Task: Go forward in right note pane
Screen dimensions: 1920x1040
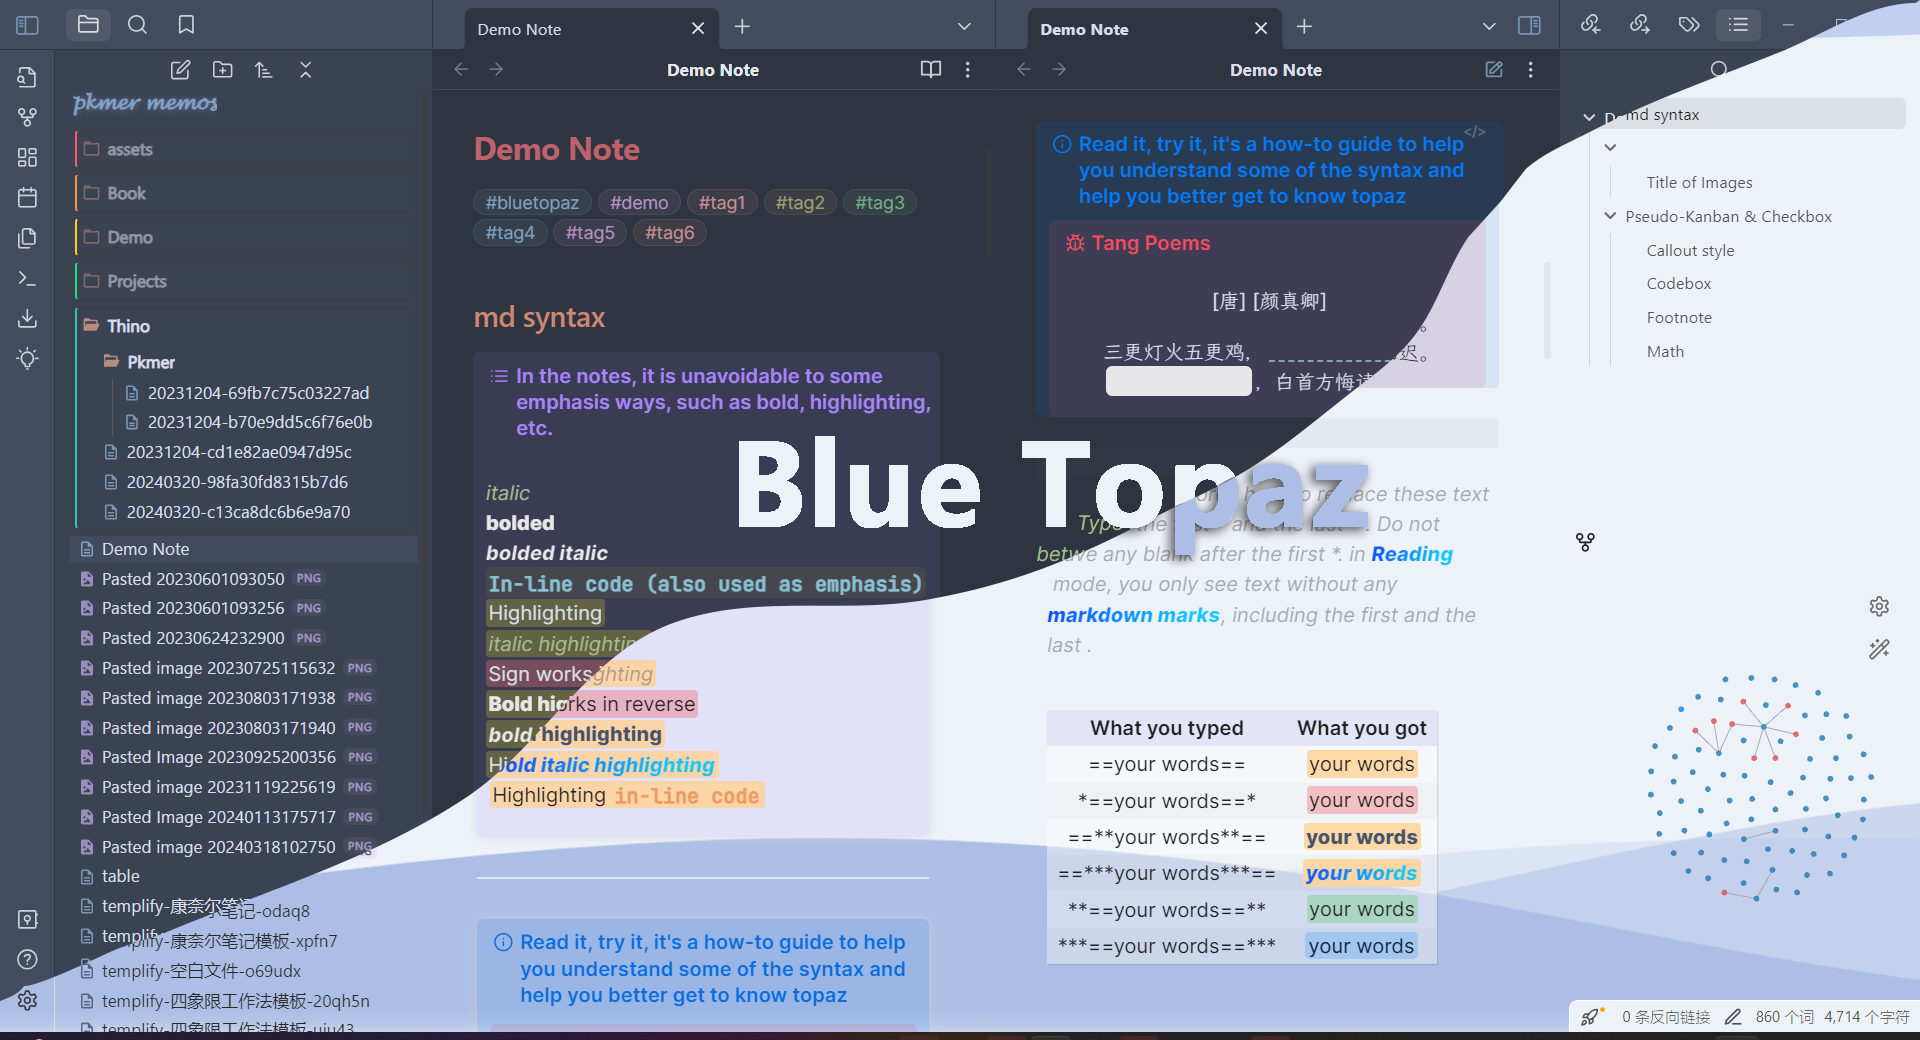Action: point(1059,70)
